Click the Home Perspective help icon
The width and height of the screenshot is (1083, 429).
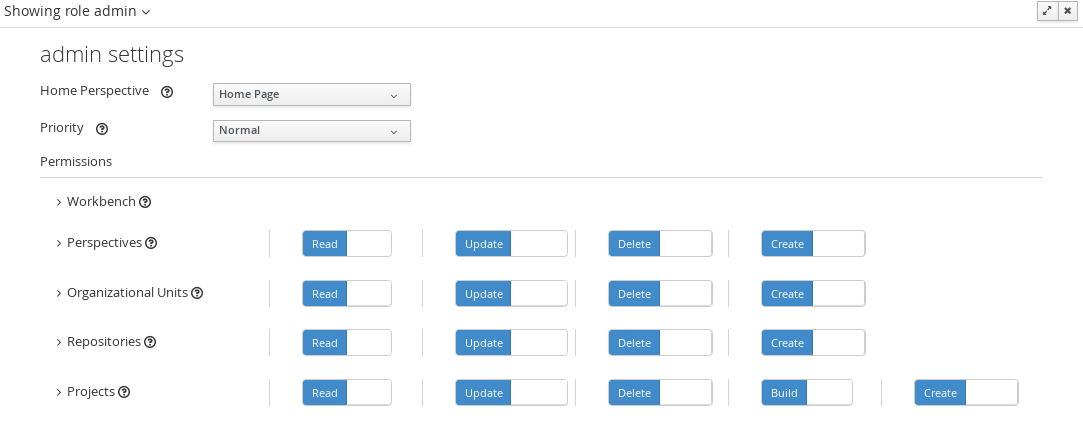click(167, 92)
